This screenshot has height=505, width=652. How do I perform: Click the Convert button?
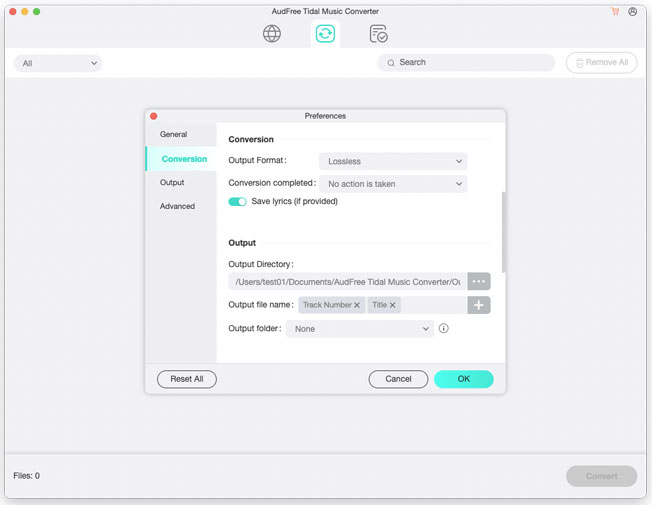[x=601, y=476]
